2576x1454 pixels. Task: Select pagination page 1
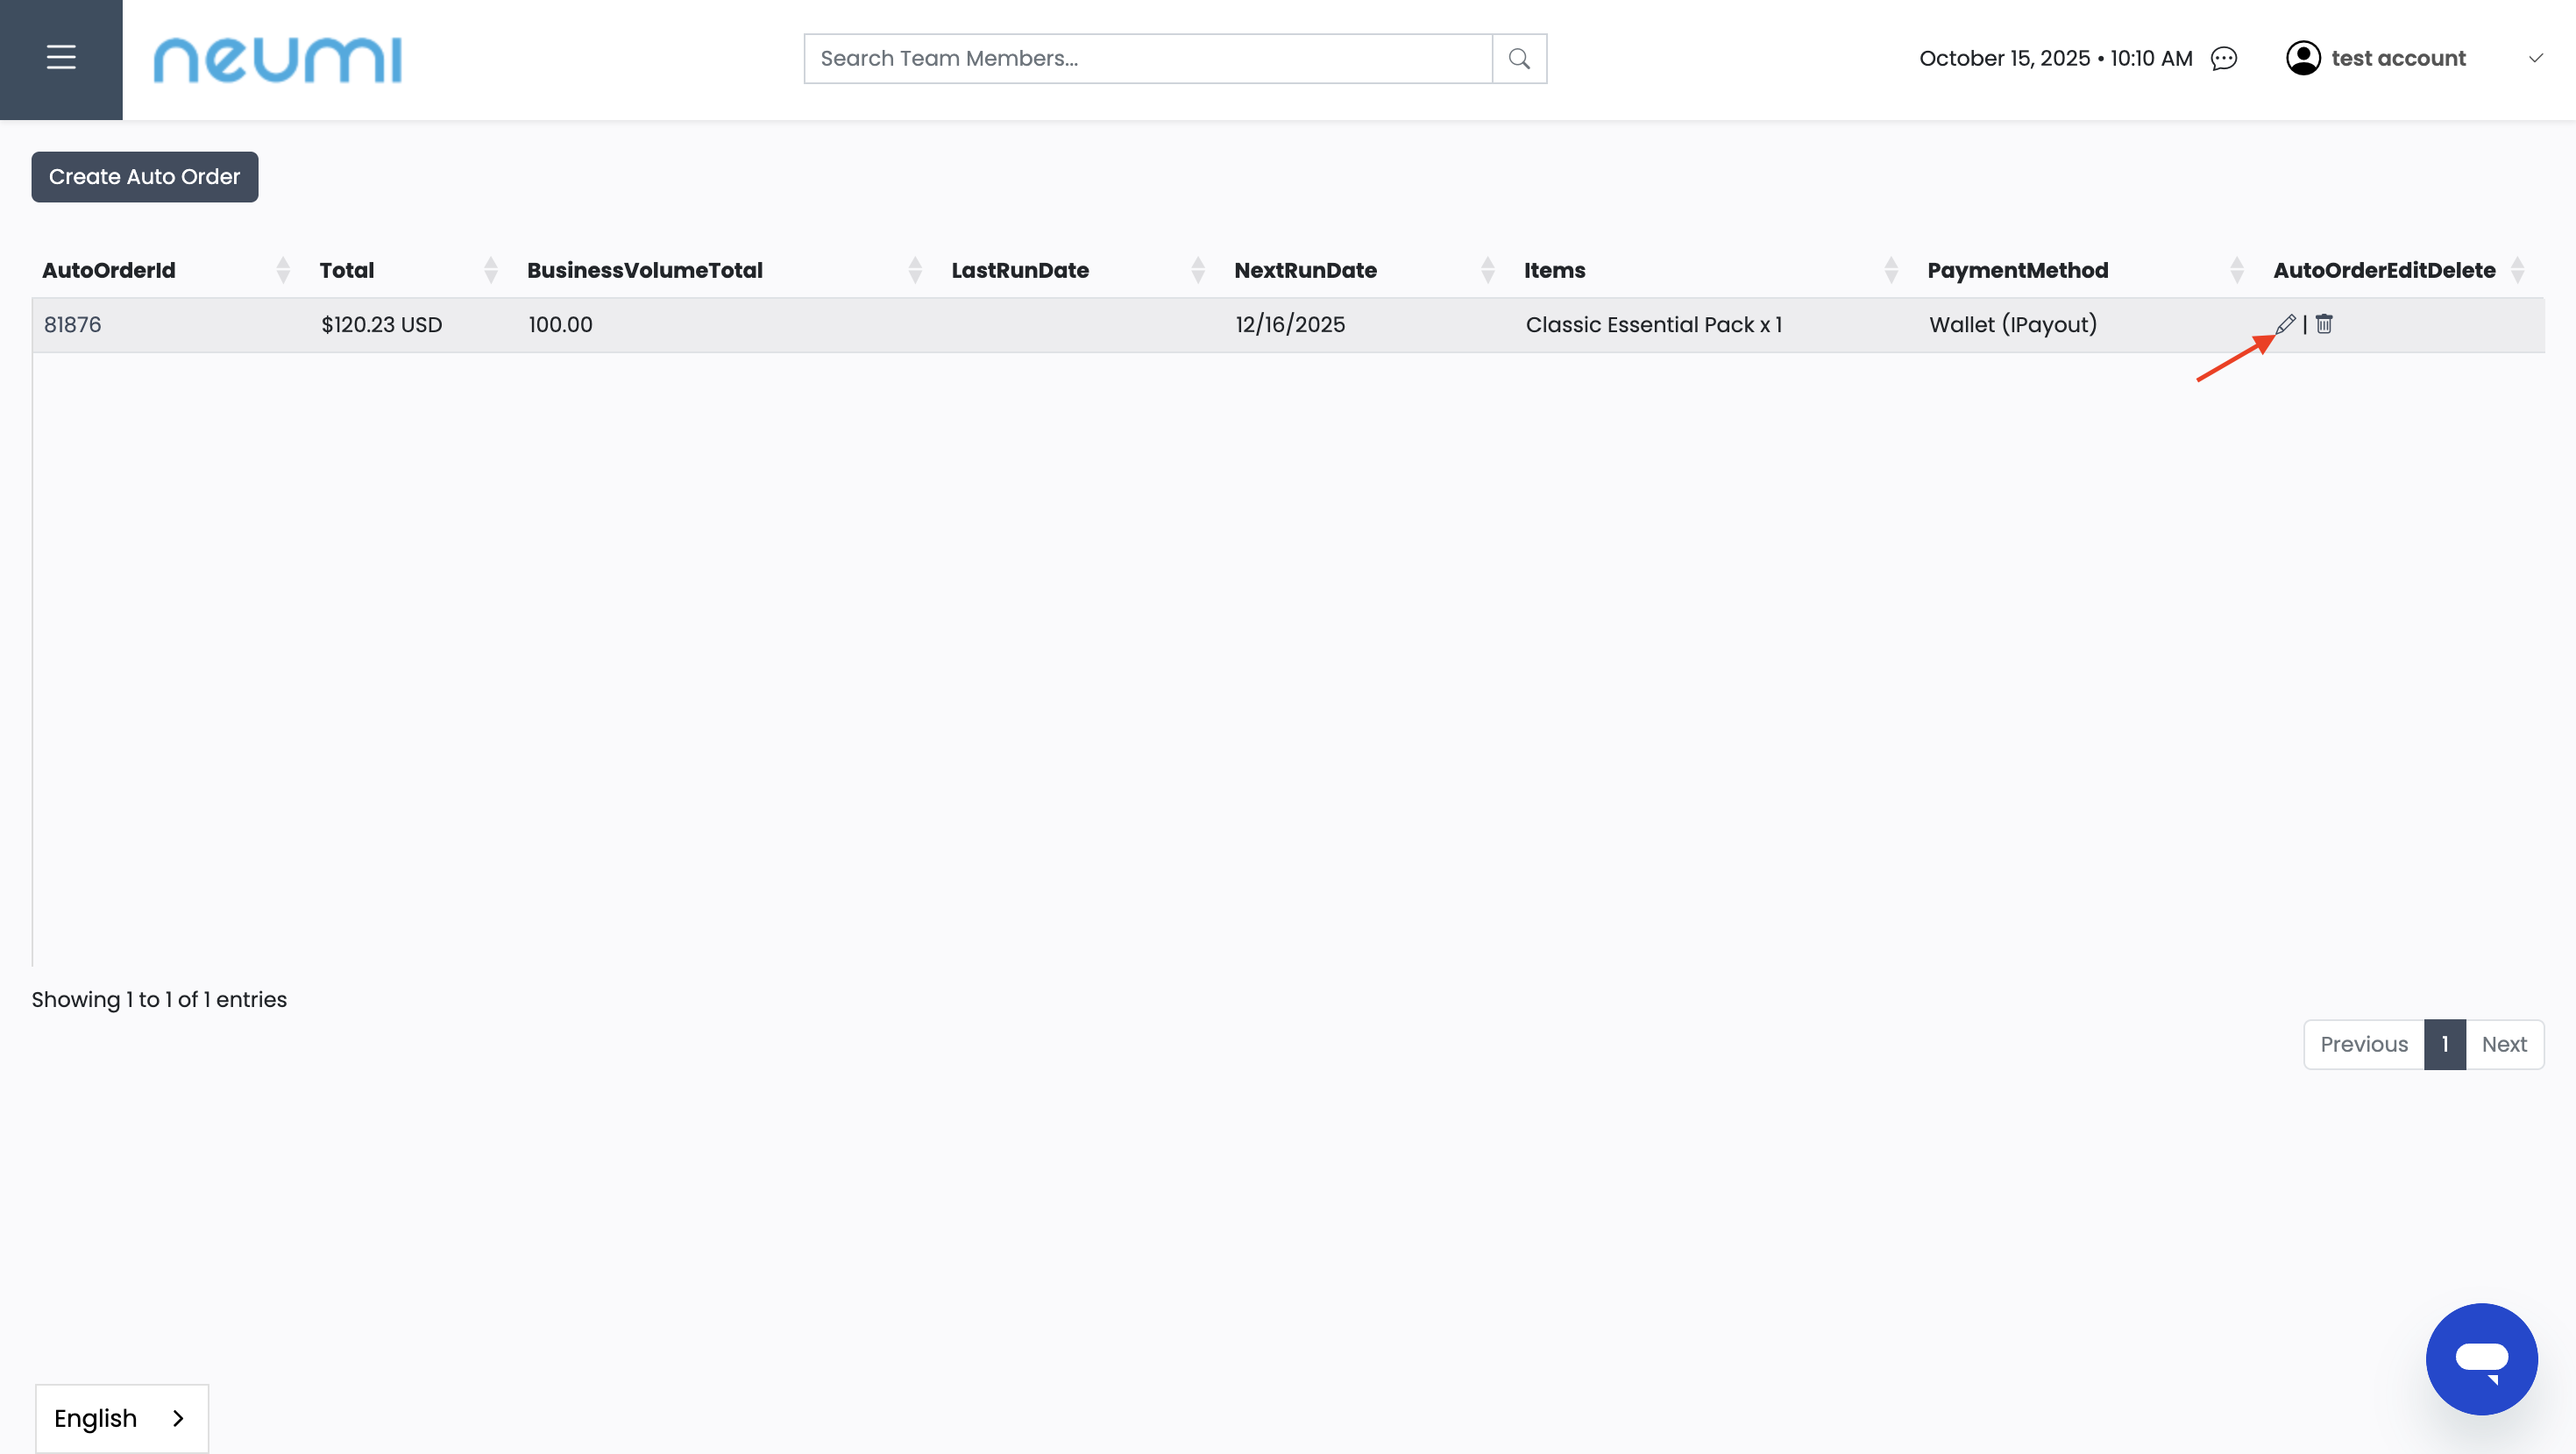(2444, 1043)
